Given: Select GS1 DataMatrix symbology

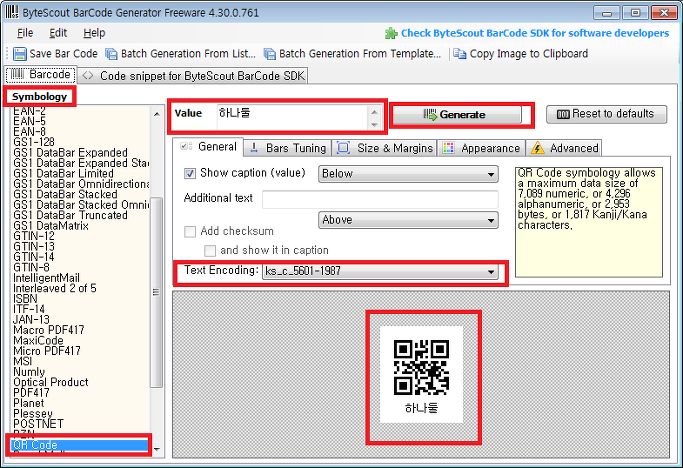Looking at the screenshot, I should 51,226.
